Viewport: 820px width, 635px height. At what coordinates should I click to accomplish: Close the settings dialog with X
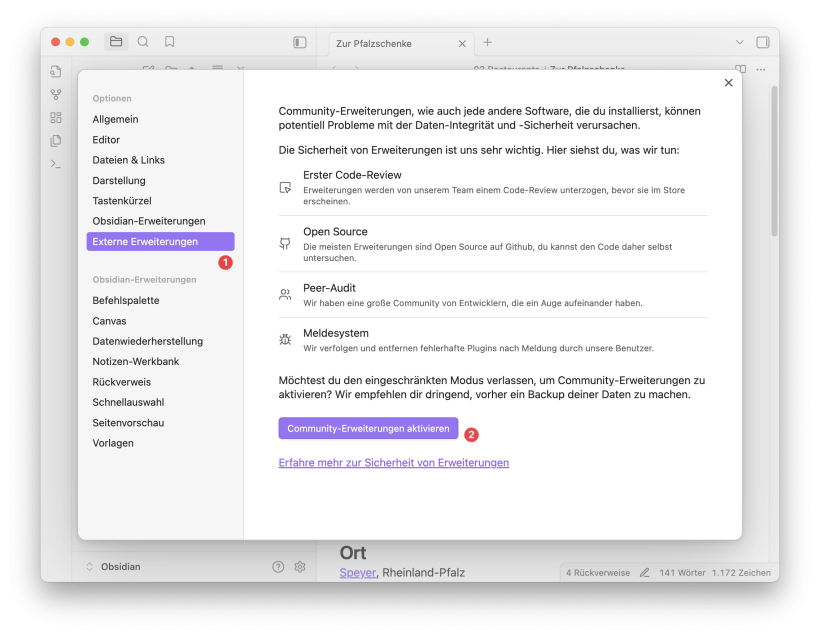pos(728,83)
